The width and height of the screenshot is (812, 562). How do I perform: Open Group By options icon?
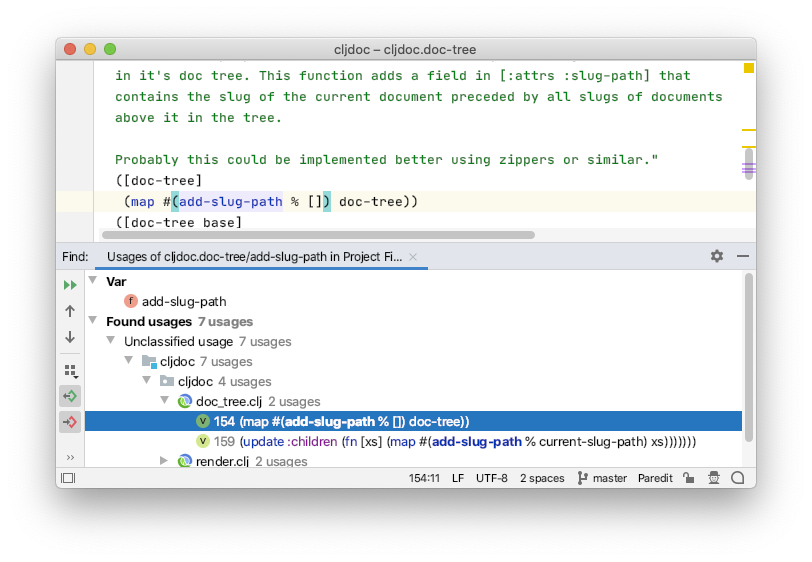click(x=70, y=371)
